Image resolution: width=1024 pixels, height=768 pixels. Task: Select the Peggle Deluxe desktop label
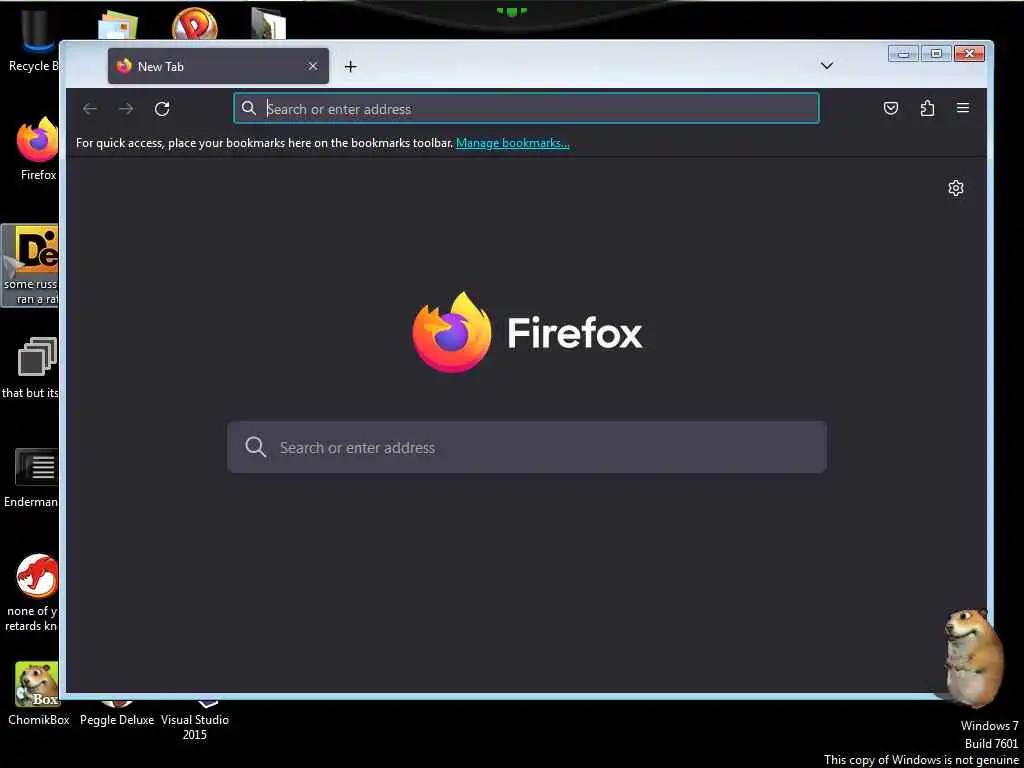point(117,720)
